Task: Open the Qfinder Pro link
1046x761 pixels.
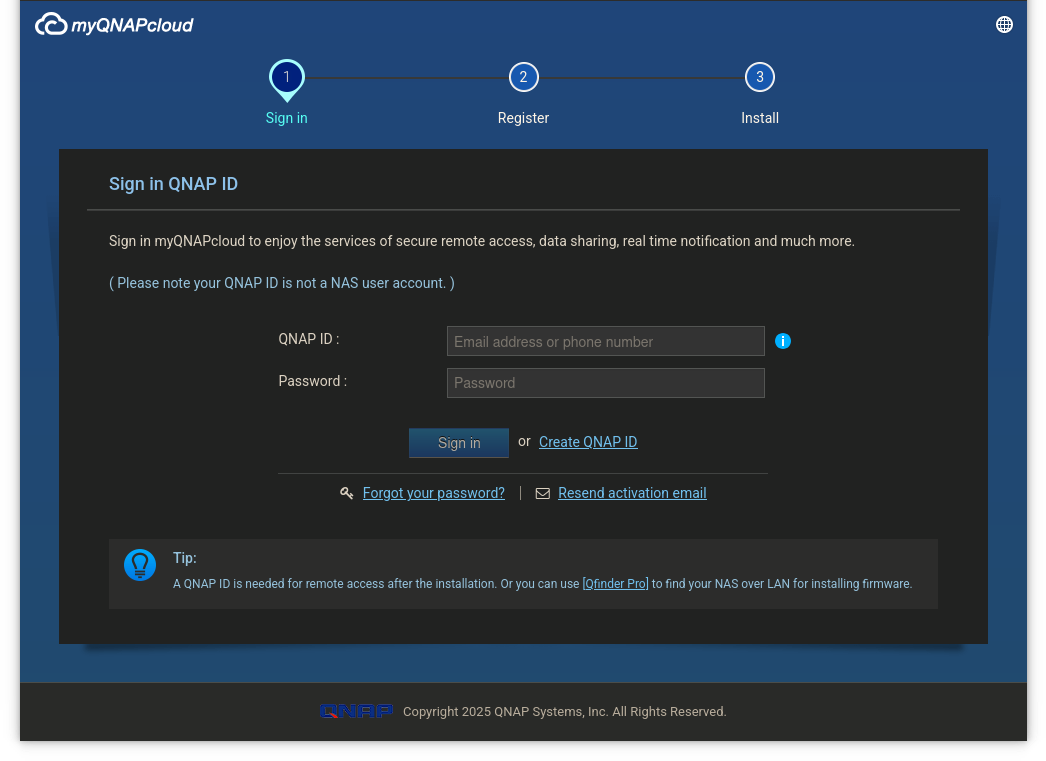Action: click(615, 584)
